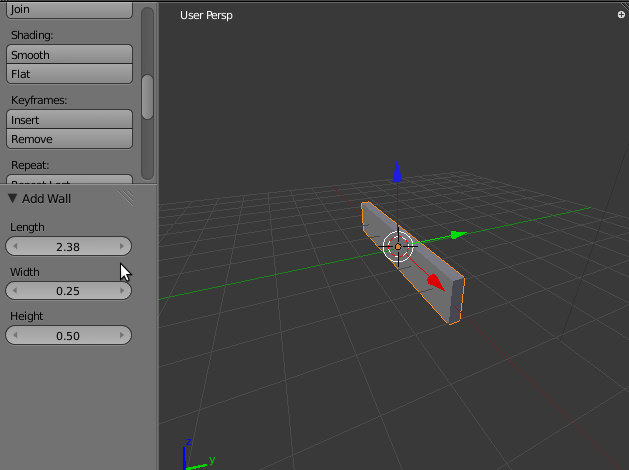Decrease Height with left arrow
The height and width of the screenshot is (470, 629).
pos(15,335)
